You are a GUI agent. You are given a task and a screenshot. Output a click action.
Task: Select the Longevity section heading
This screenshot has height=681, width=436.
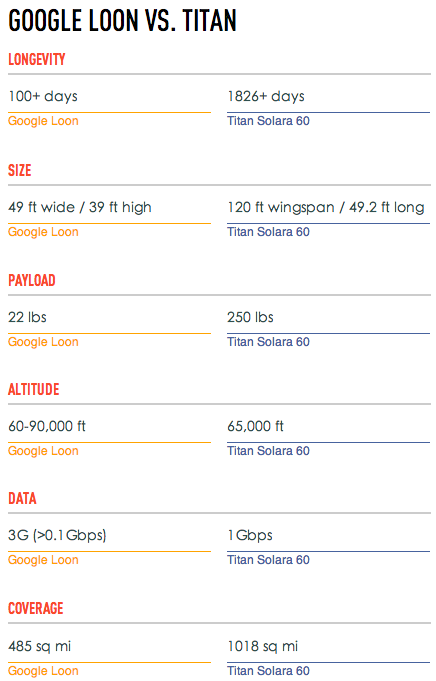(x=37, y=59)
